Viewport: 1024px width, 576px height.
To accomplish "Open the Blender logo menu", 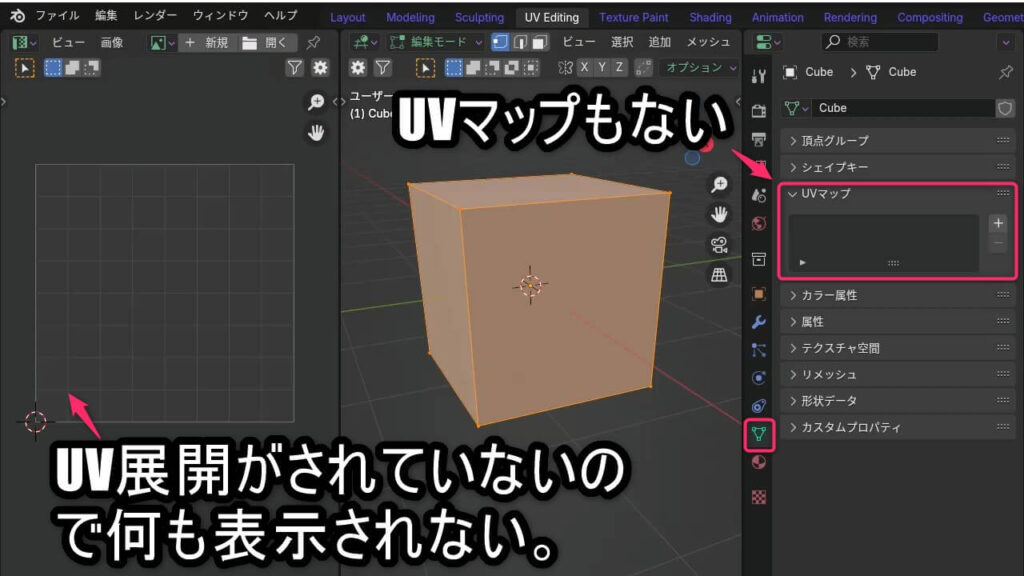I will pos(18,16).
